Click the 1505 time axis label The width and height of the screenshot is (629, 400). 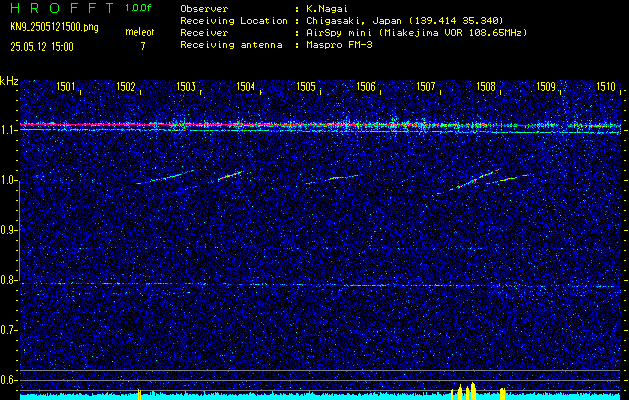(x=306, y=86)
